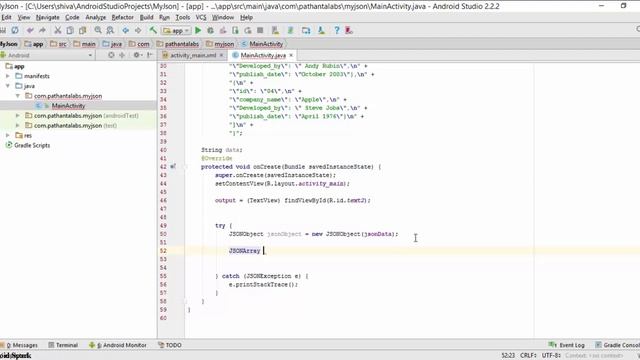Close the activity_main.xml tab

click(221, 55)
